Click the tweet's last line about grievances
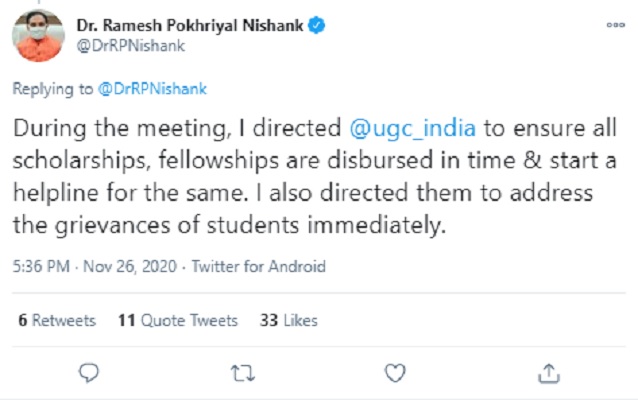The image size is (638, 400). point(228,226)
